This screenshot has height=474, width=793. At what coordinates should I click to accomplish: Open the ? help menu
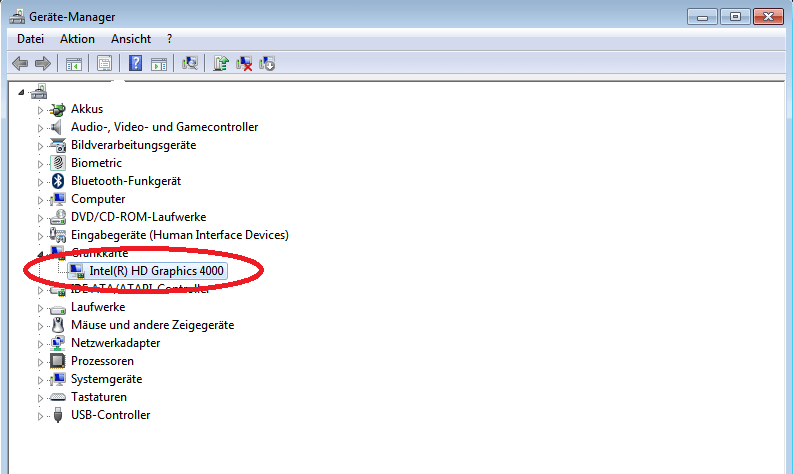[169, 39]
